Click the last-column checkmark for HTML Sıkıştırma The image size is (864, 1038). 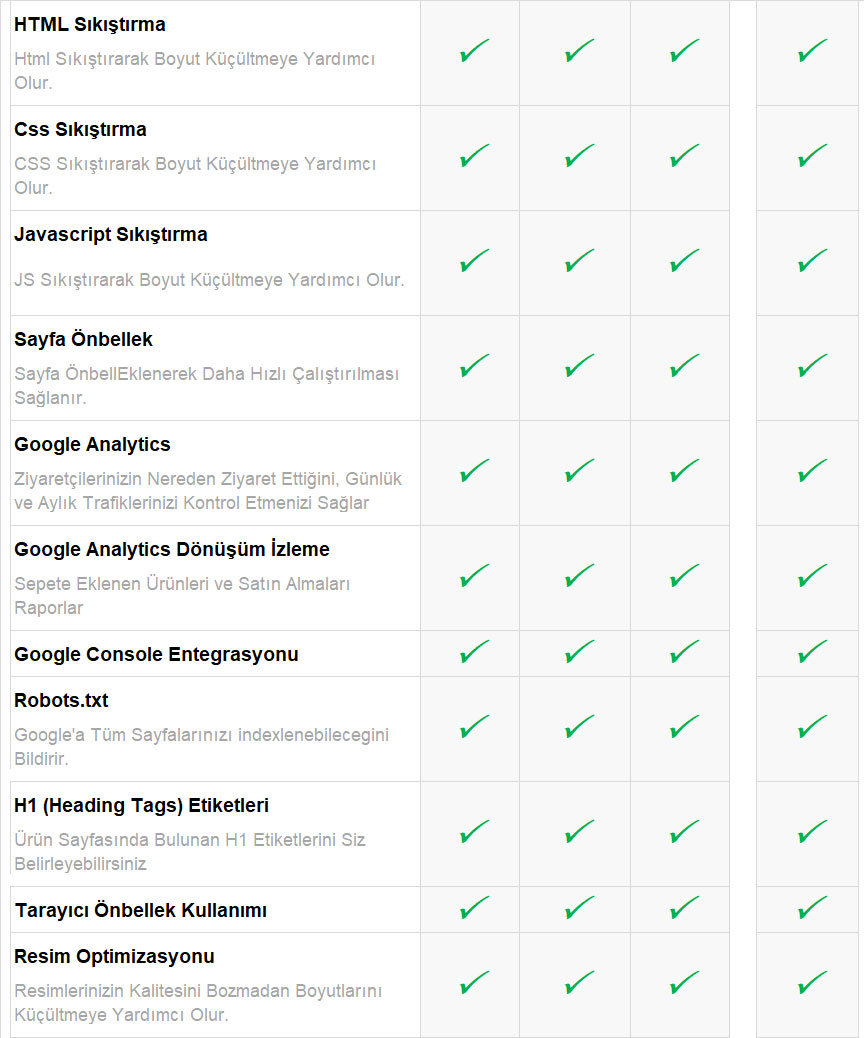[x=812, y=52]
